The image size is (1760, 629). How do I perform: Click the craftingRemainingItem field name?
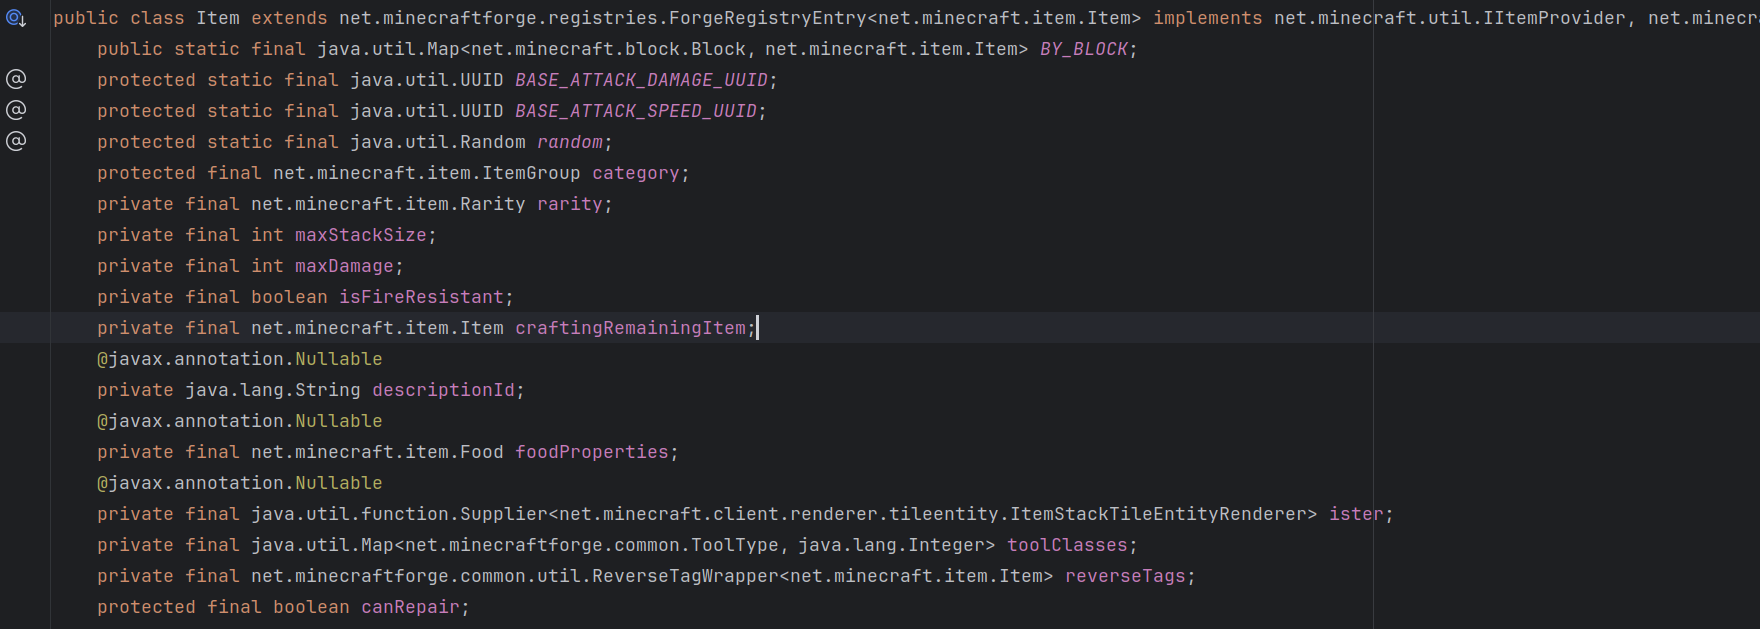pos(630,328)
